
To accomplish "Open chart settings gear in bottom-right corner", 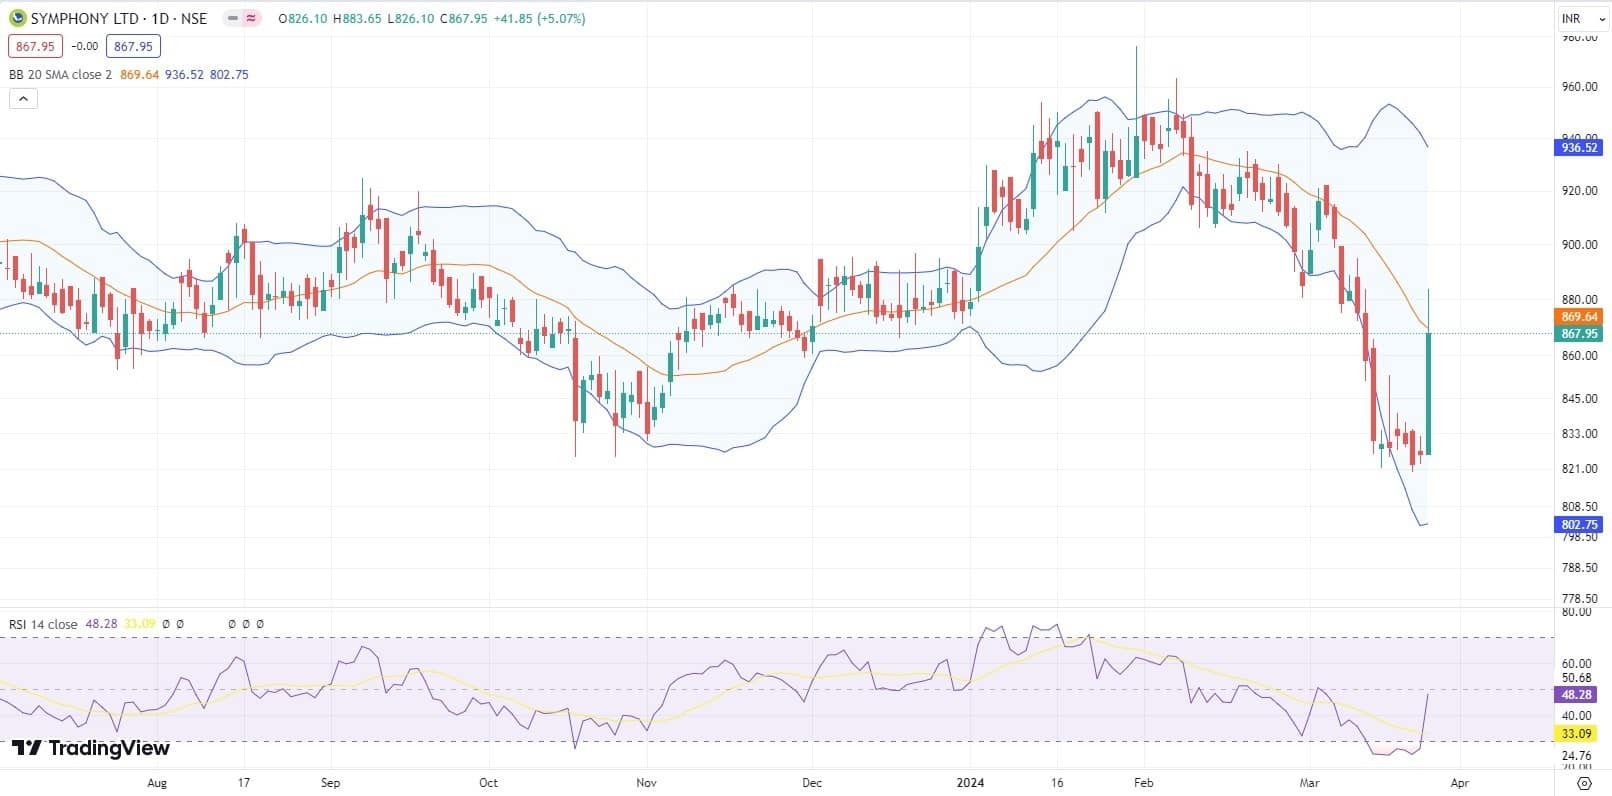I will [1584, 782].
